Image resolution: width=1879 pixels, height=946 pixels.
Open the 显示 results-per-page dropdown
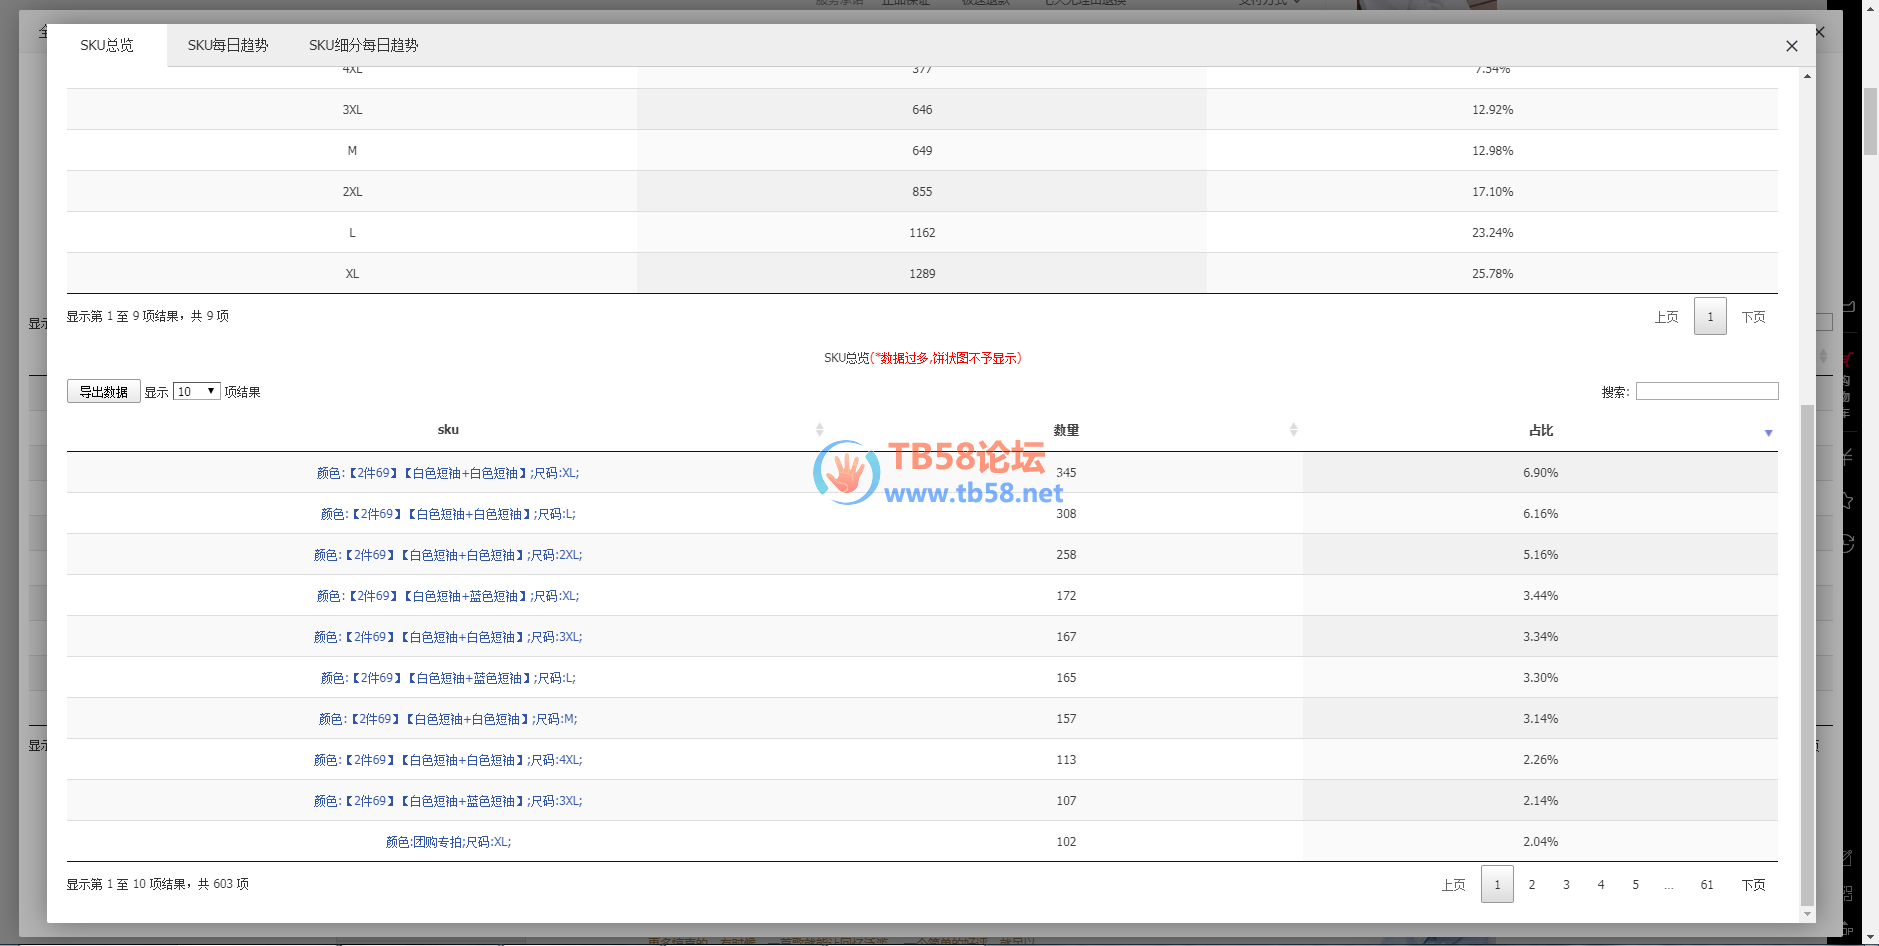point(196,391)
